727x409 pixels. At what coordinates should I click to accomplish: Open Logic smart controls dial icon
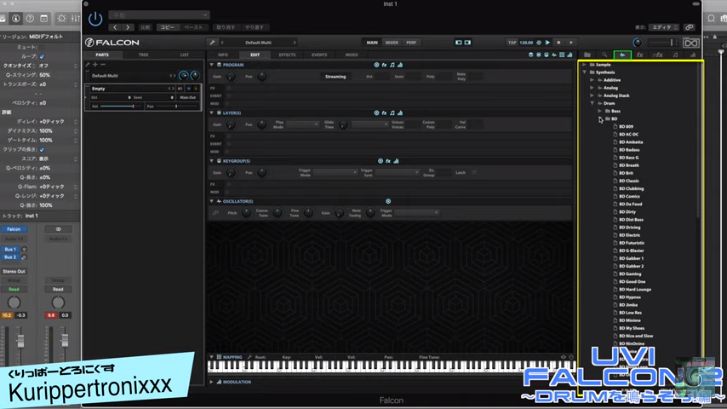61,19
